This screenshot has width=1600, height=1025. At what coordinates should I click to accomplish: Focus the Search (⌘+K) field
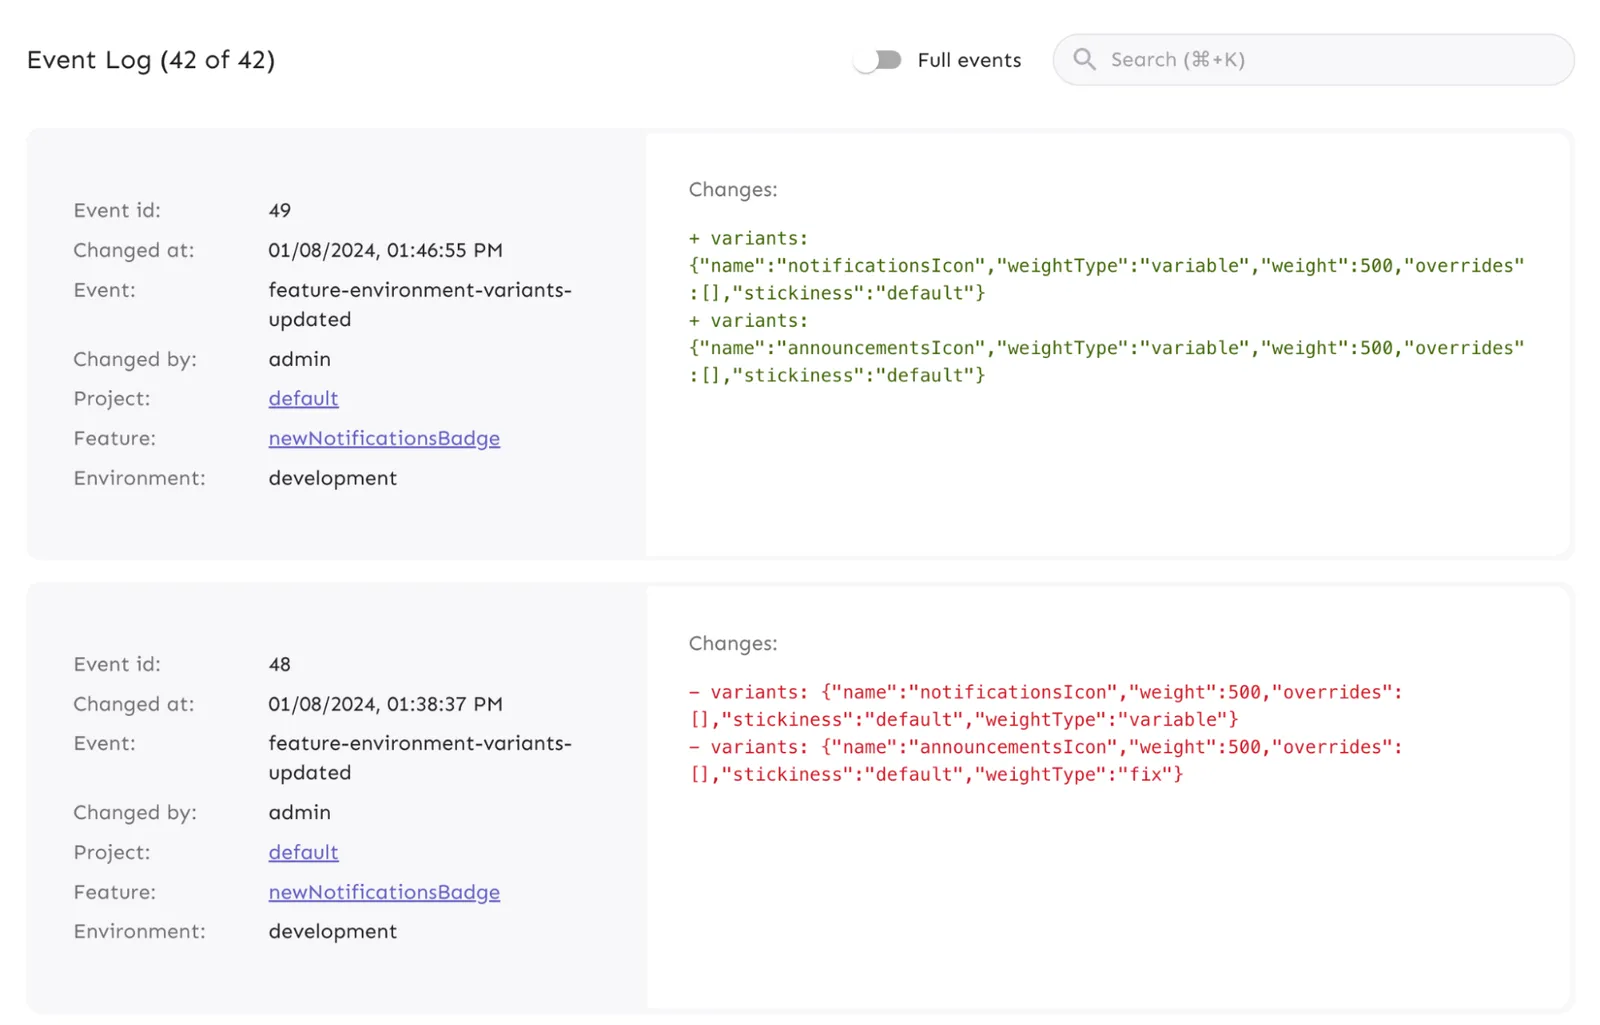(x=1313, y=59)
